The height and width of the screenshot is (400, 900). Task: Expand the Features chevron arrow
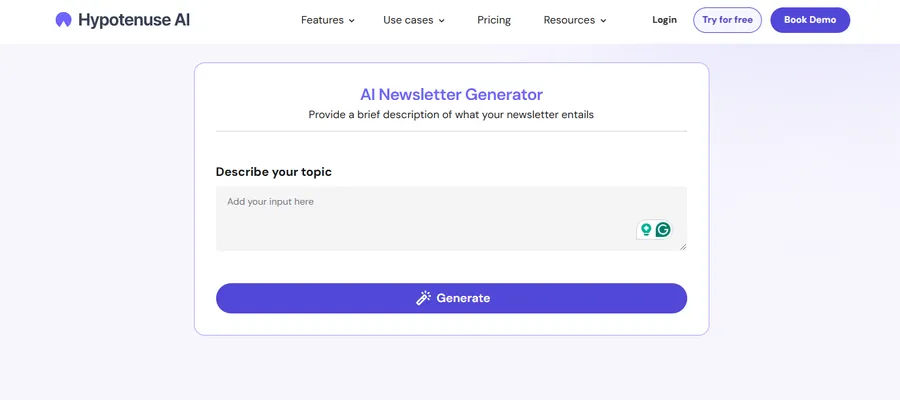point(352,21)
